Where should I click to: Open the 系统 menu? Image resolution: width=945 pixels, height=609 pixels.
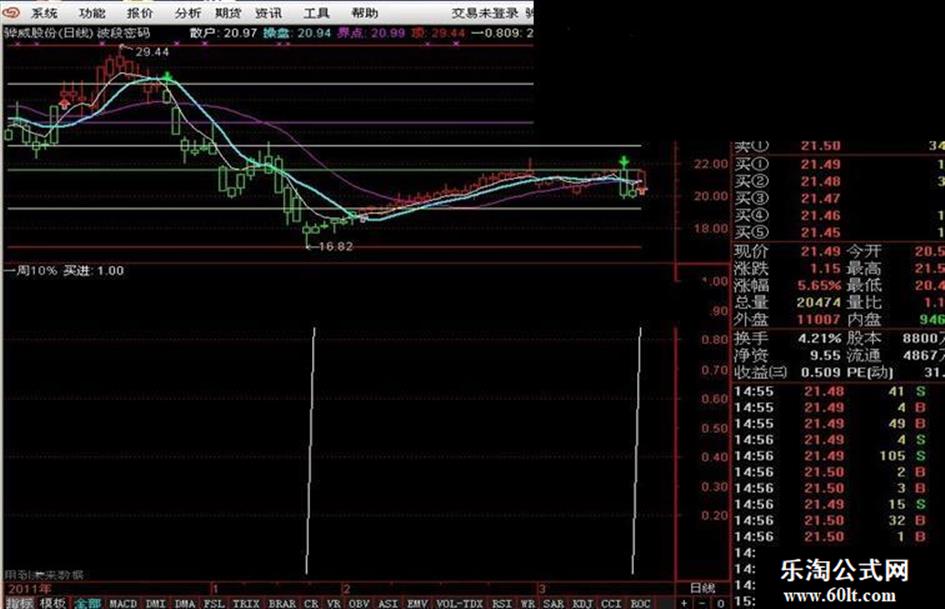44,13
